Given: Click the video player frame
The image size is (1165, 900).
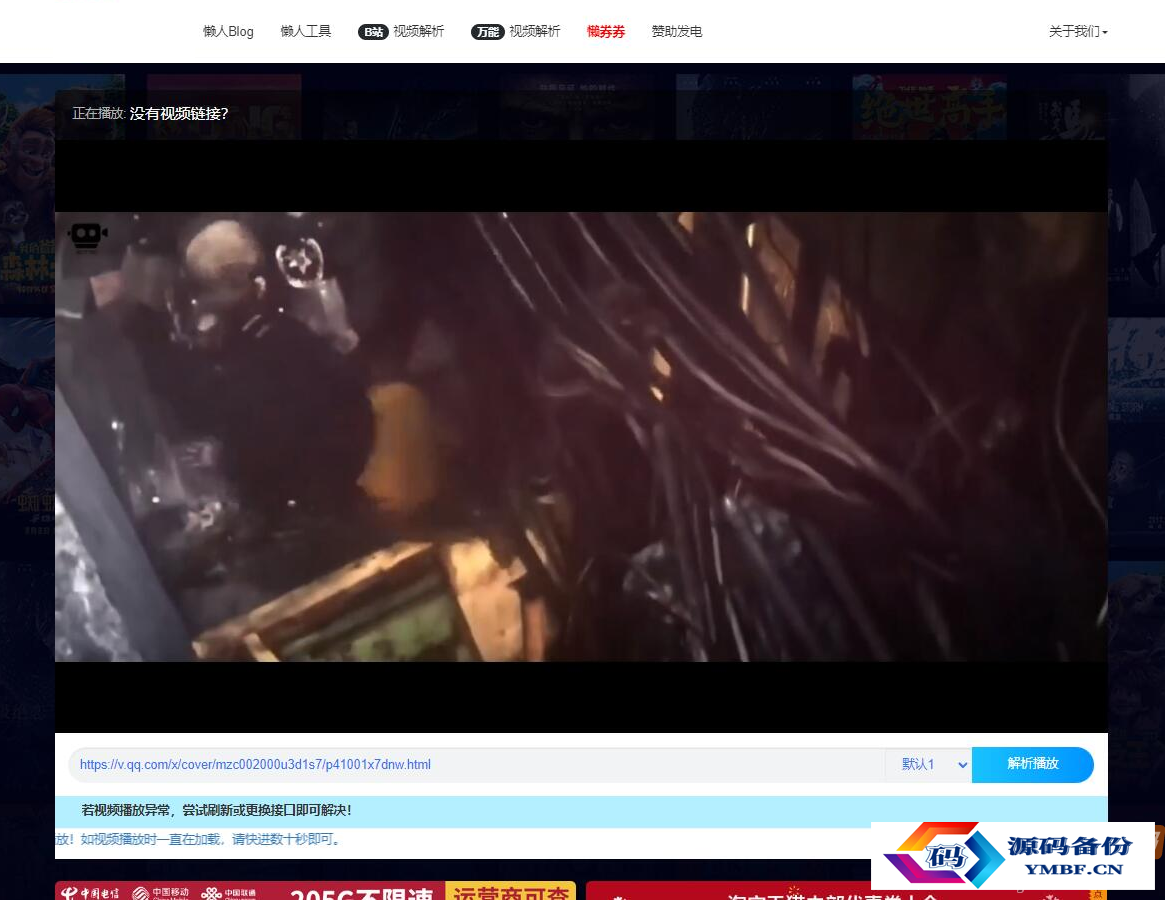Looking at the screenshot, I should (x=581, y=436).
